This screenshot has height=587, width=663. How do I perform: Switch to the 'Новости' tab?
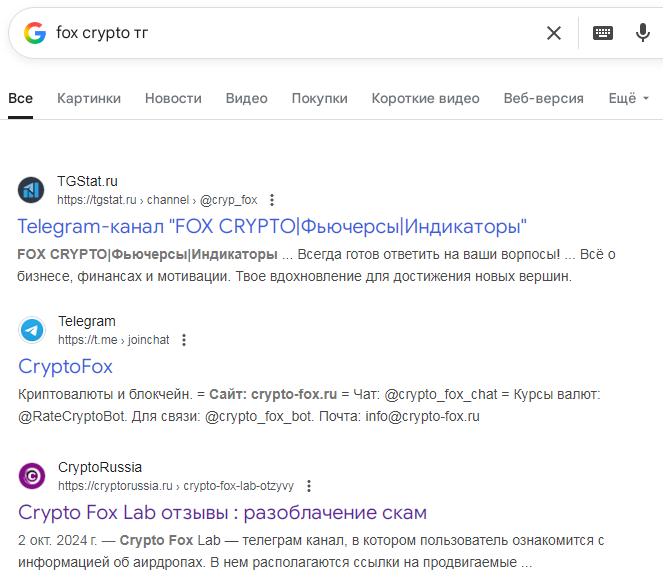coord(173,99)
